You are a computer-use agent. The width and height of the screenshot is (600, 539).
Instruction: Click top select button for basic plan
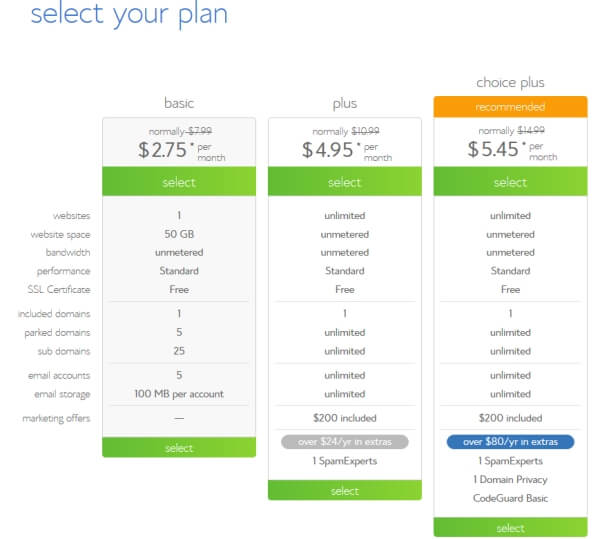(x=179, y=182)
